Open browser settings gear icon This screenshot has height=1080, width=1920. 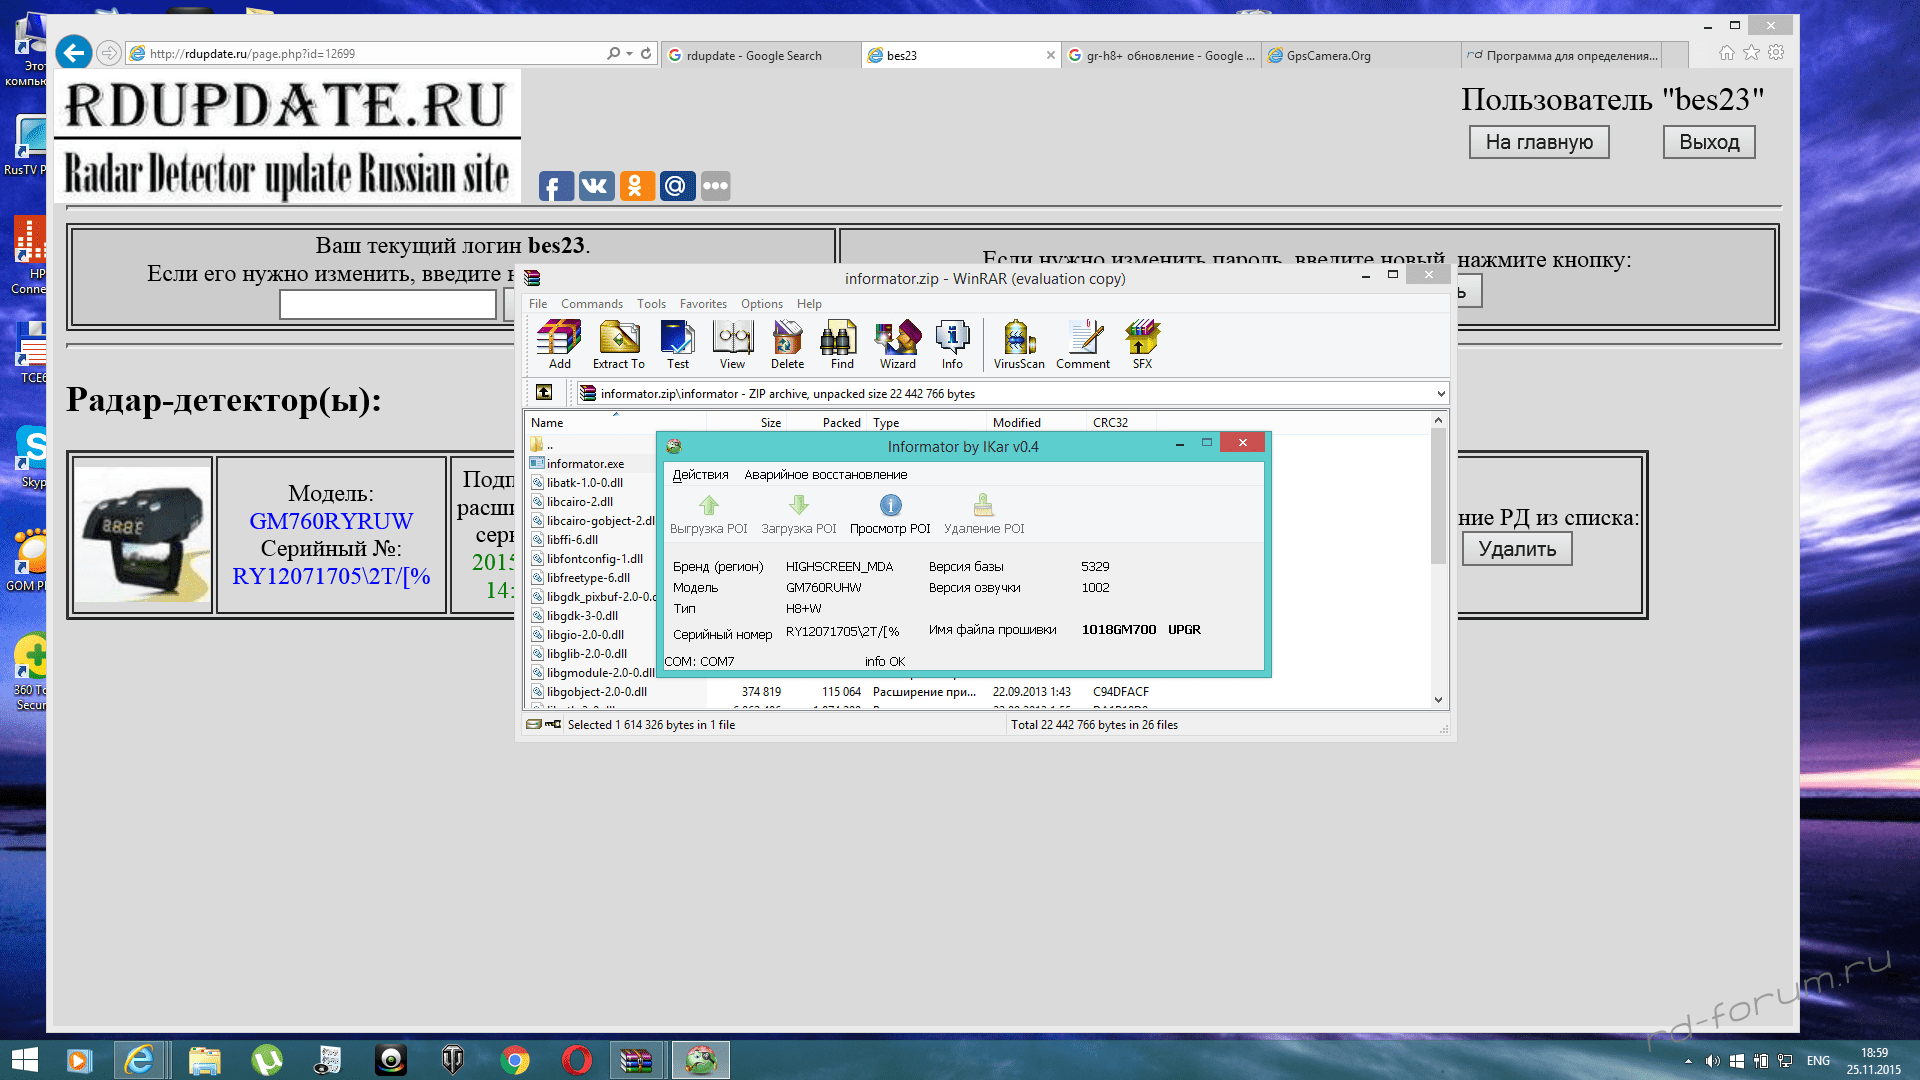coord(1776,53)
